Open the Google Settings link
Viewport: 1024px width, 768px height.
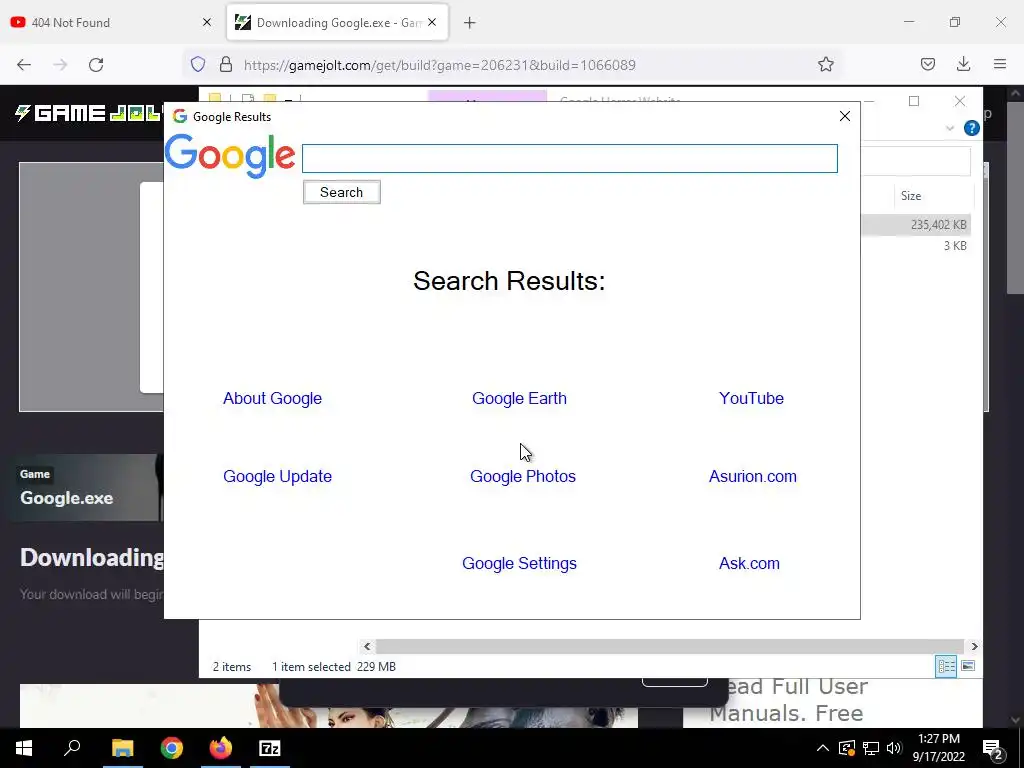click(x=519, y=564)
